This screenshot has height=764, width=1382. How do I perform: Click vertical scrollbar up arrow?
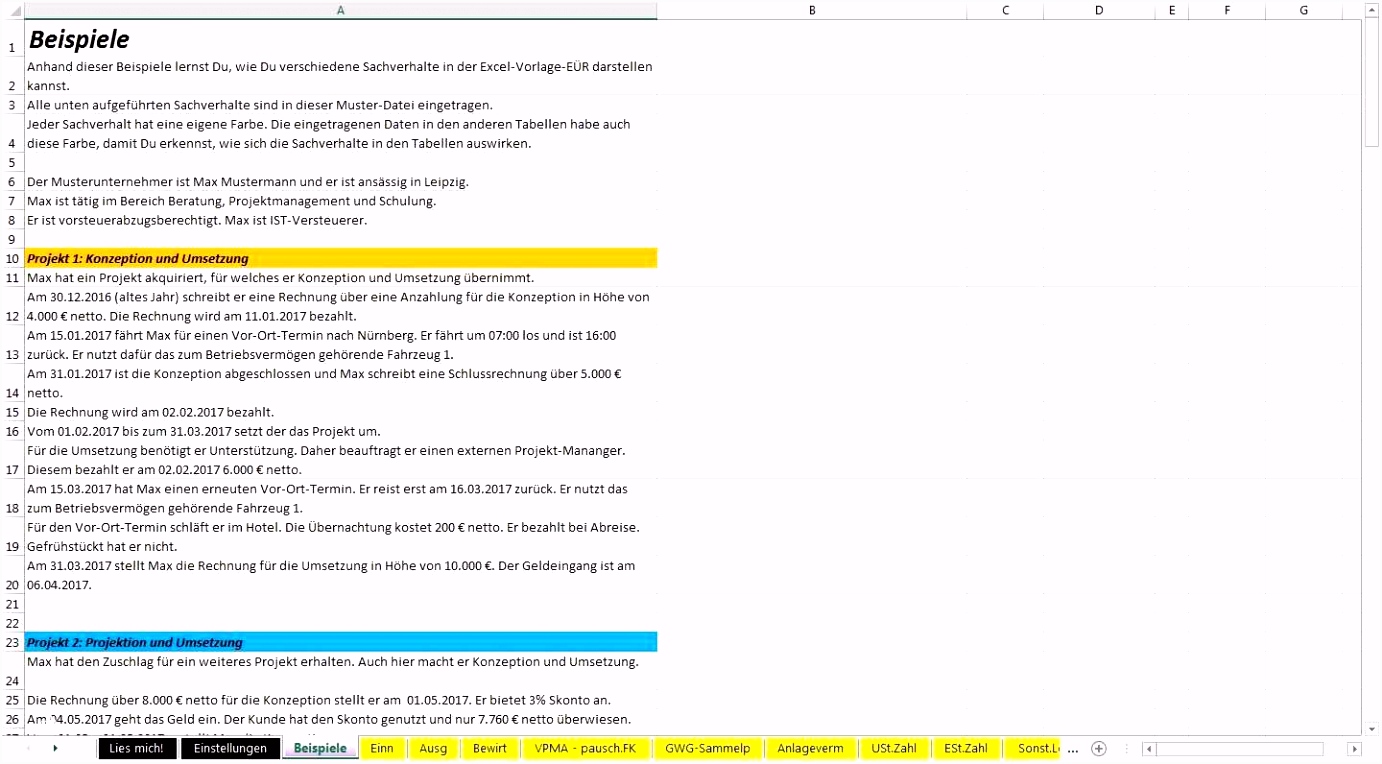coord(1372,9)
